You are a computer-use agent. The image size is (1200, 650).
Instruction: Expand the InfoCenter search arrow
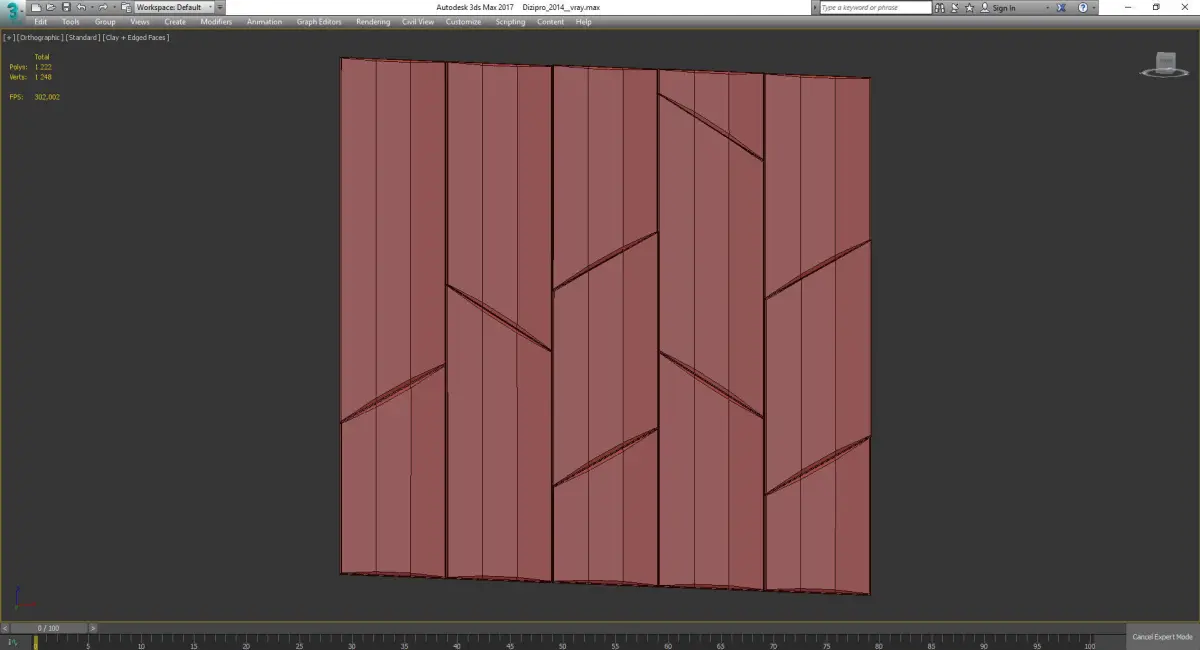click(x=814, y=7)
